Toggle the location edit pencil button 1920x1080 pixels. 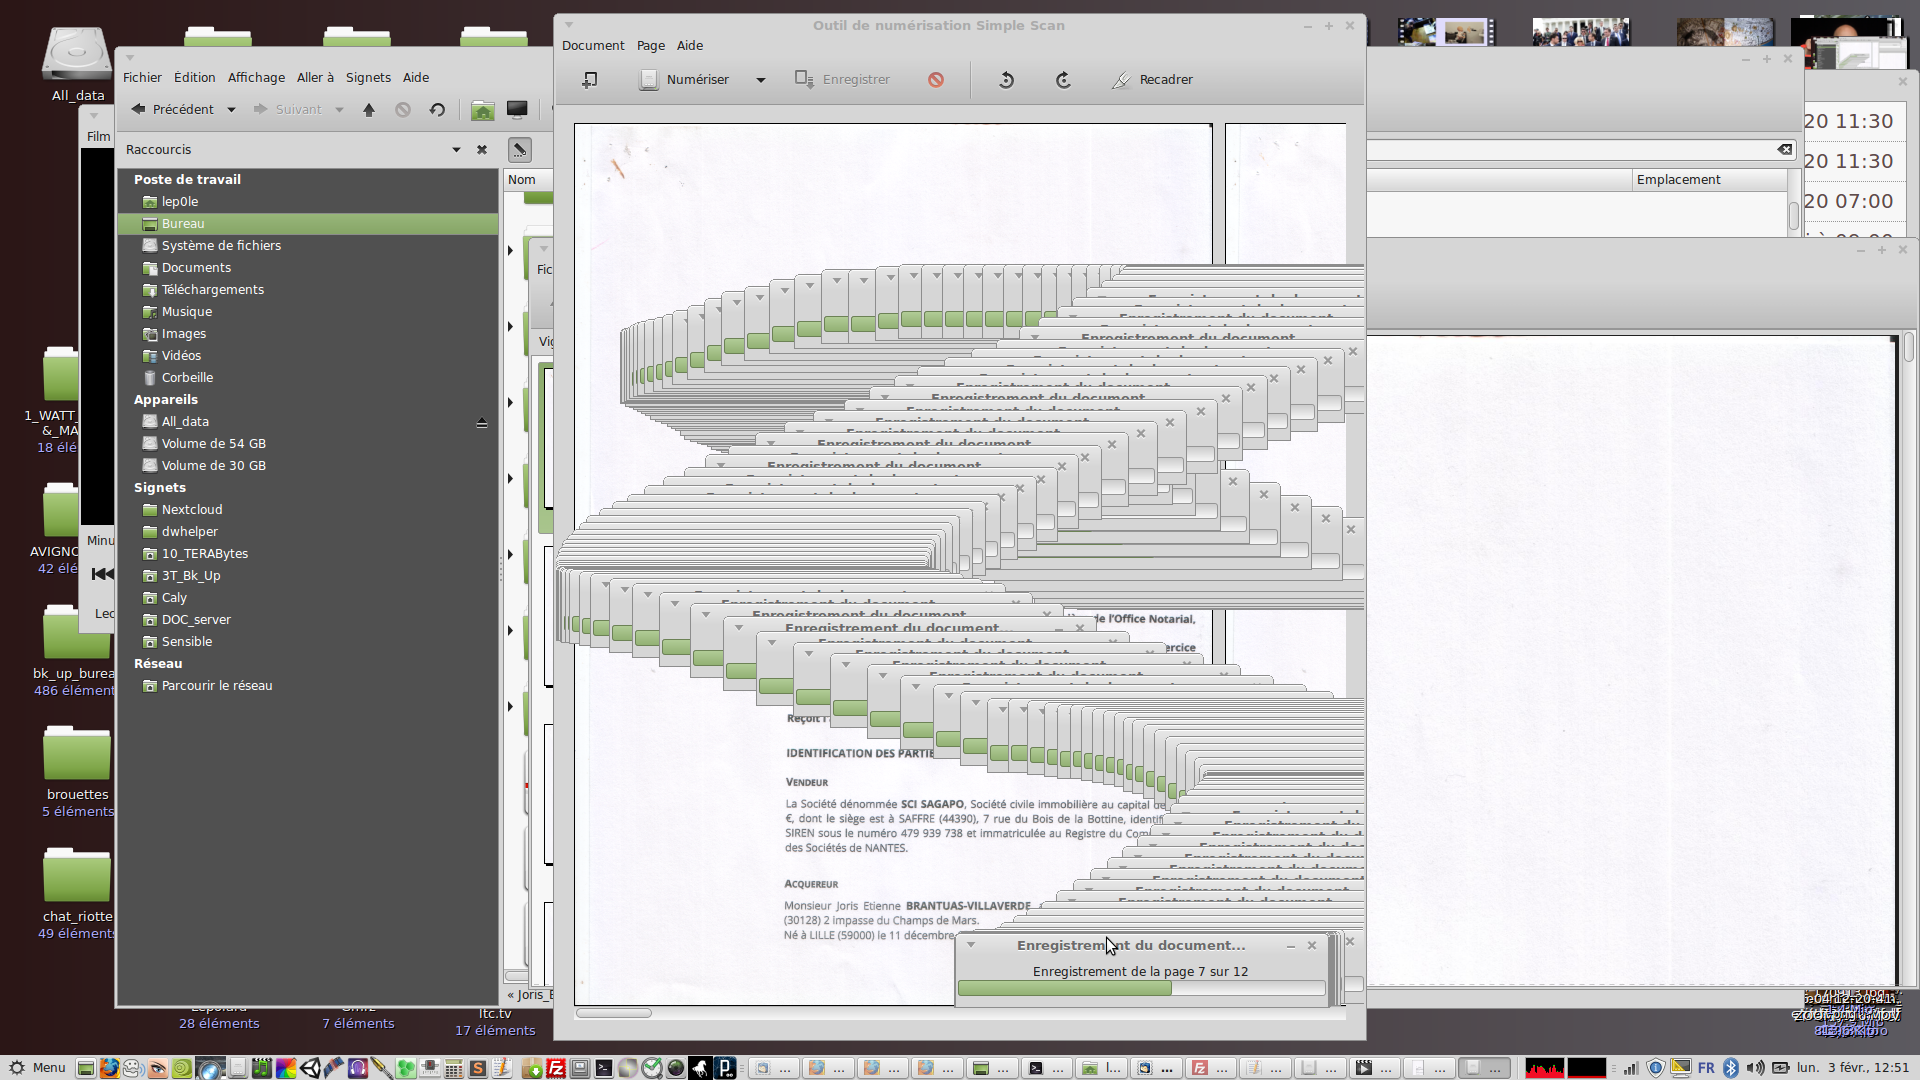point(519,150)
